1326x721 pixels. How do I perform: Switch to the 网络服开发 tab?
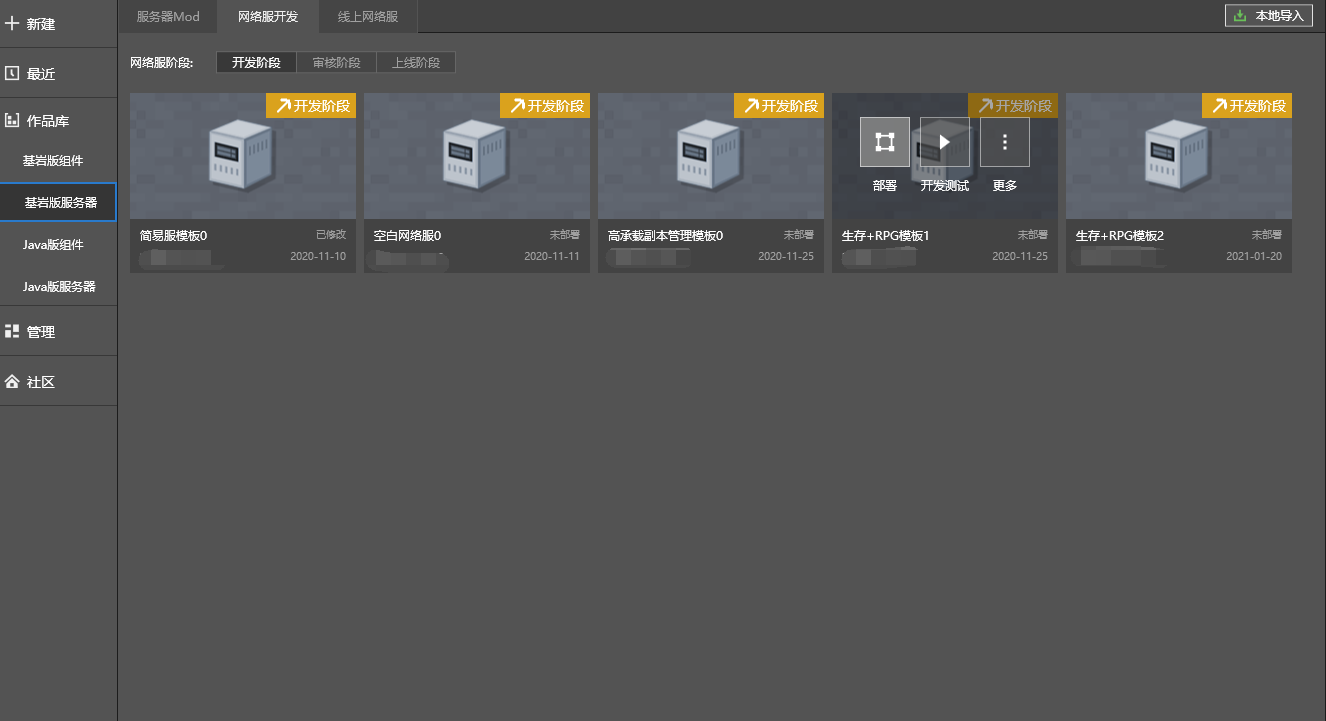coord(268,16)
